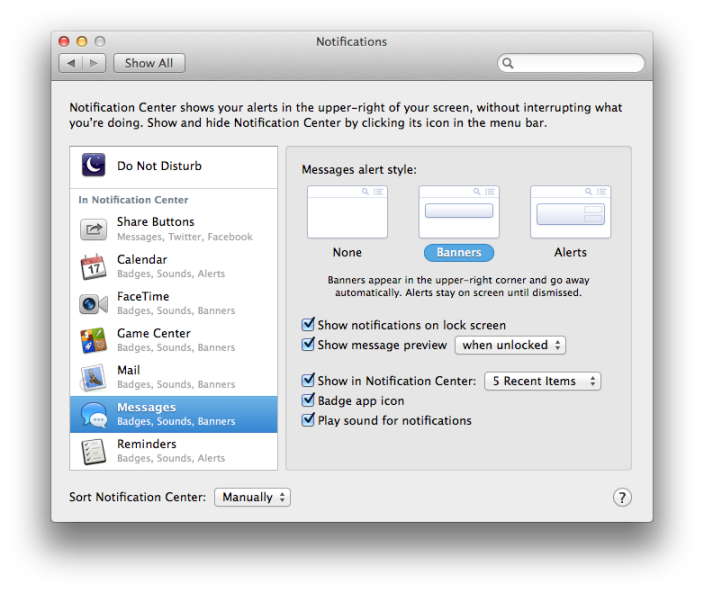The image size is (704, 593).
Task: Select the FaceTime camera icon
Action: tap(93, 303)
